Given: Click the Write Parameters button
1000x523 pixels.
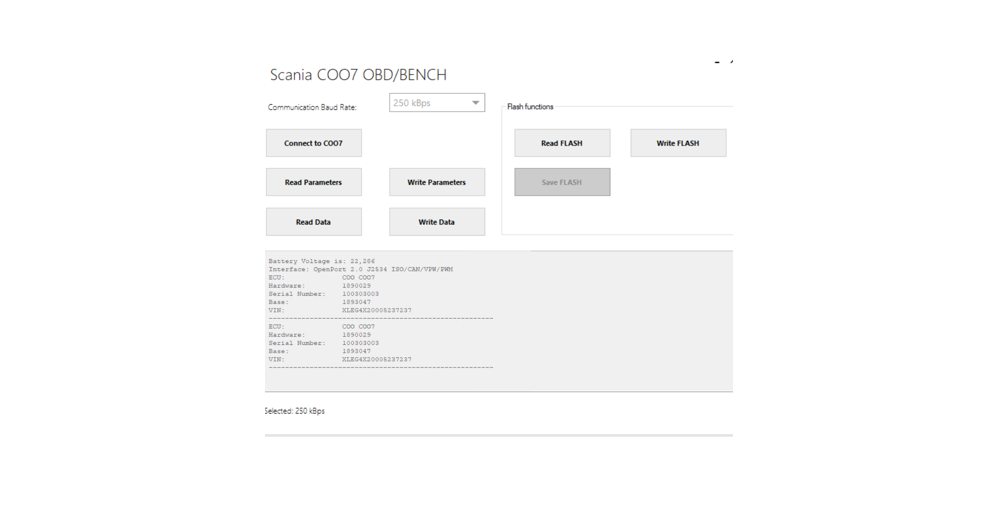Looking at the screenshot, I should (437, 182).
